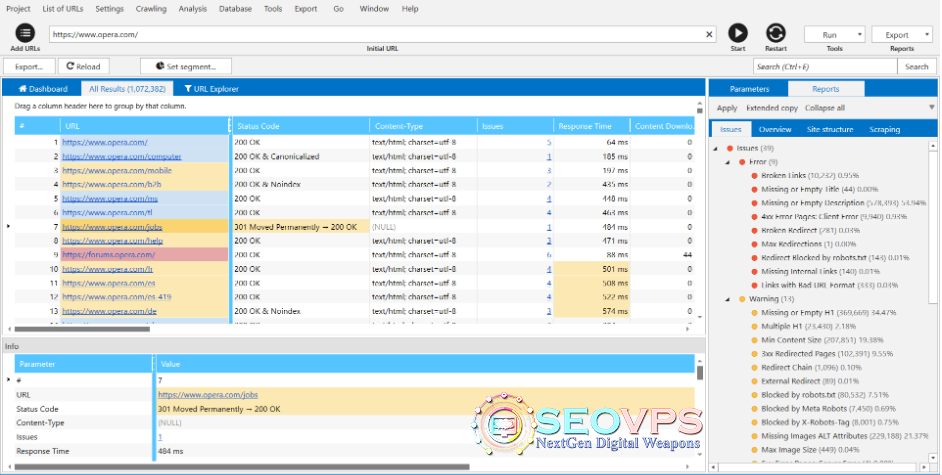942x475 pixels.
Task: Clear the Initial URL with the X
Action: point(709,34)
